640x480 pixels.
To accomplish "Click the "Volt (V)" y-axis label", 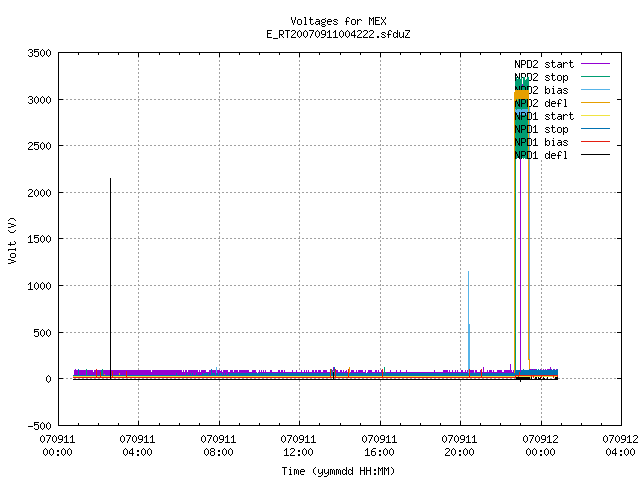I will pos(13,240).
